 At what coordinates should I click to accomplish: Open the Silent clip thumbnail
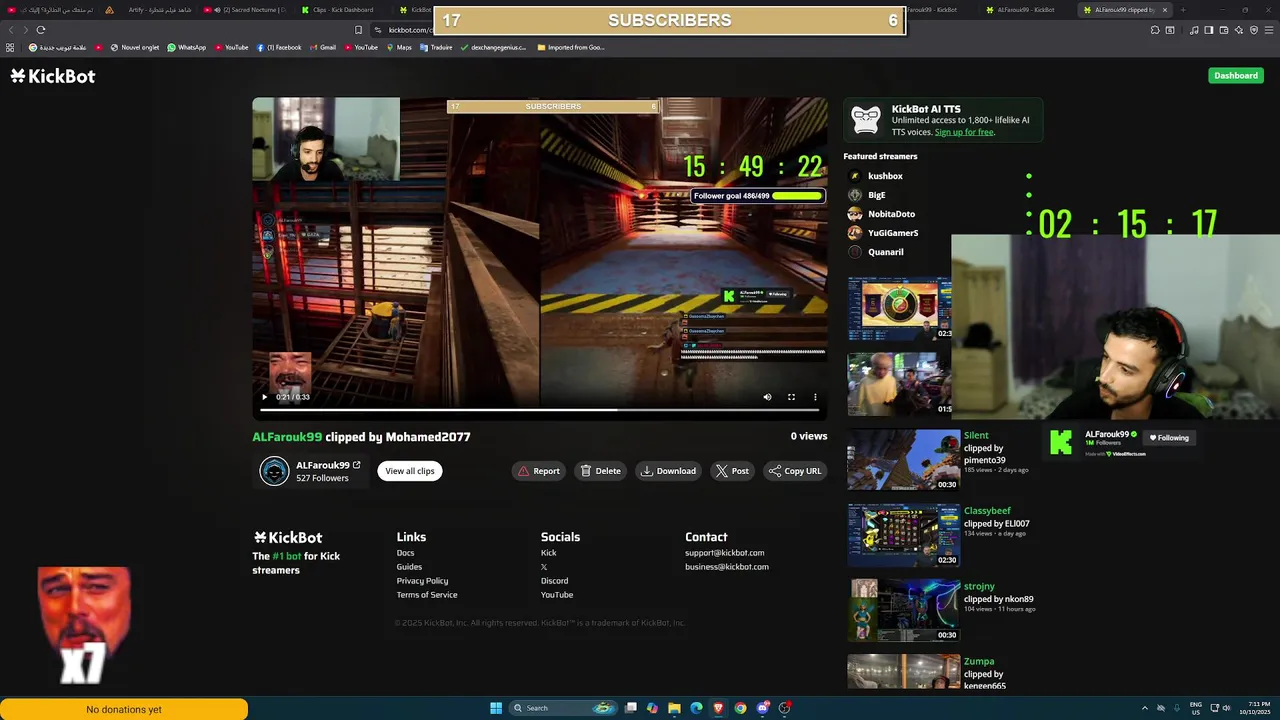(x=903, y=460)
